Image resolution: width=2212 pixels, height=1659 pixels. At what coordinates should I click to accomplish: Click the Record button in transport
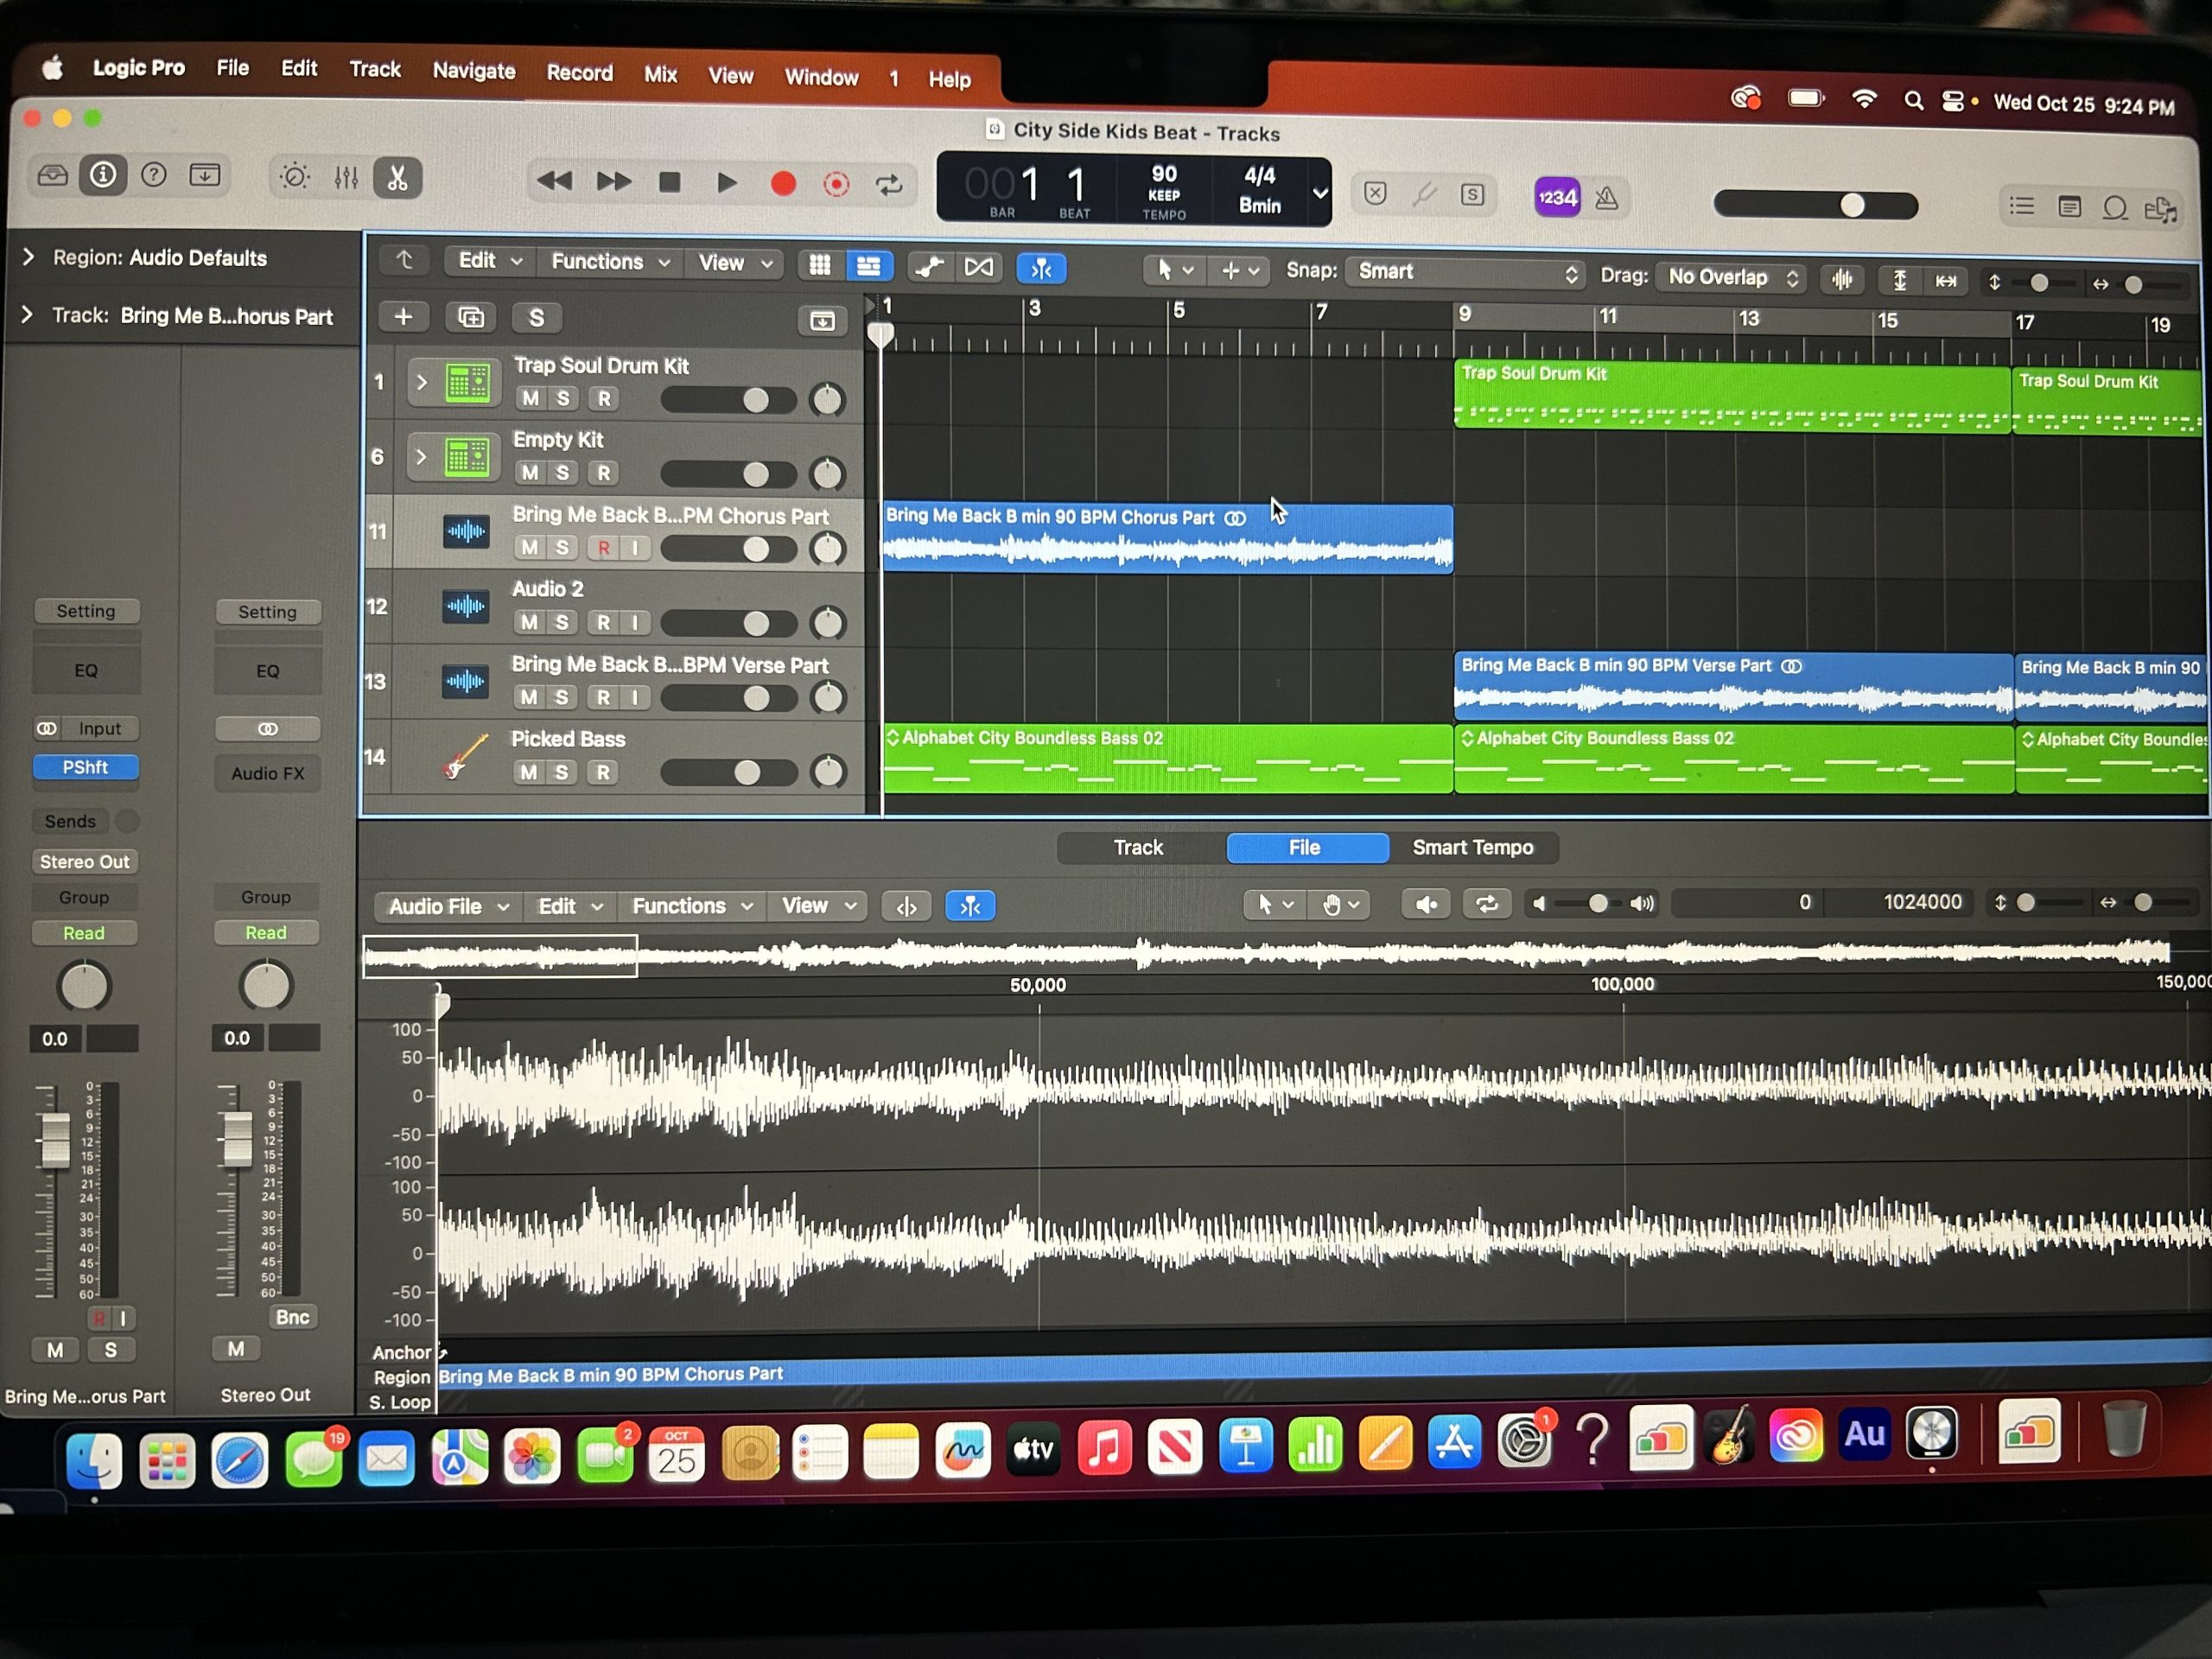pyautogui.click(x=783, y=184)
